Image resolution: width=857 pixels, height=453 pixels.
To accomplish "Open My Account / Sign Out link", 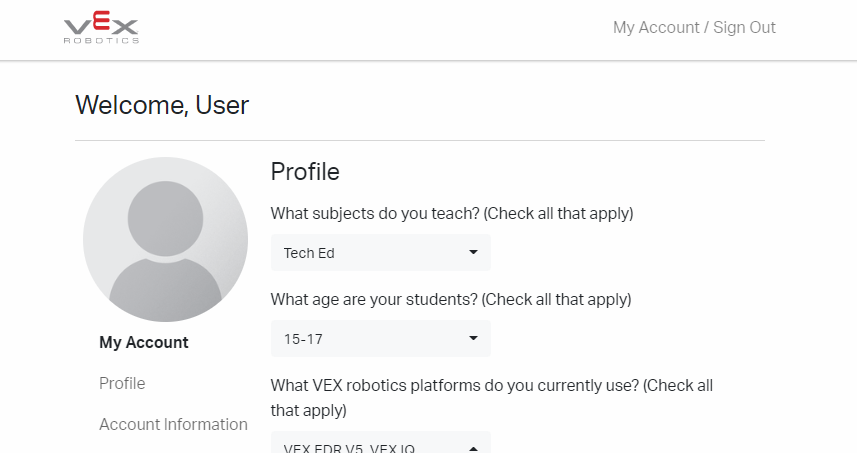I will [694, 27].
